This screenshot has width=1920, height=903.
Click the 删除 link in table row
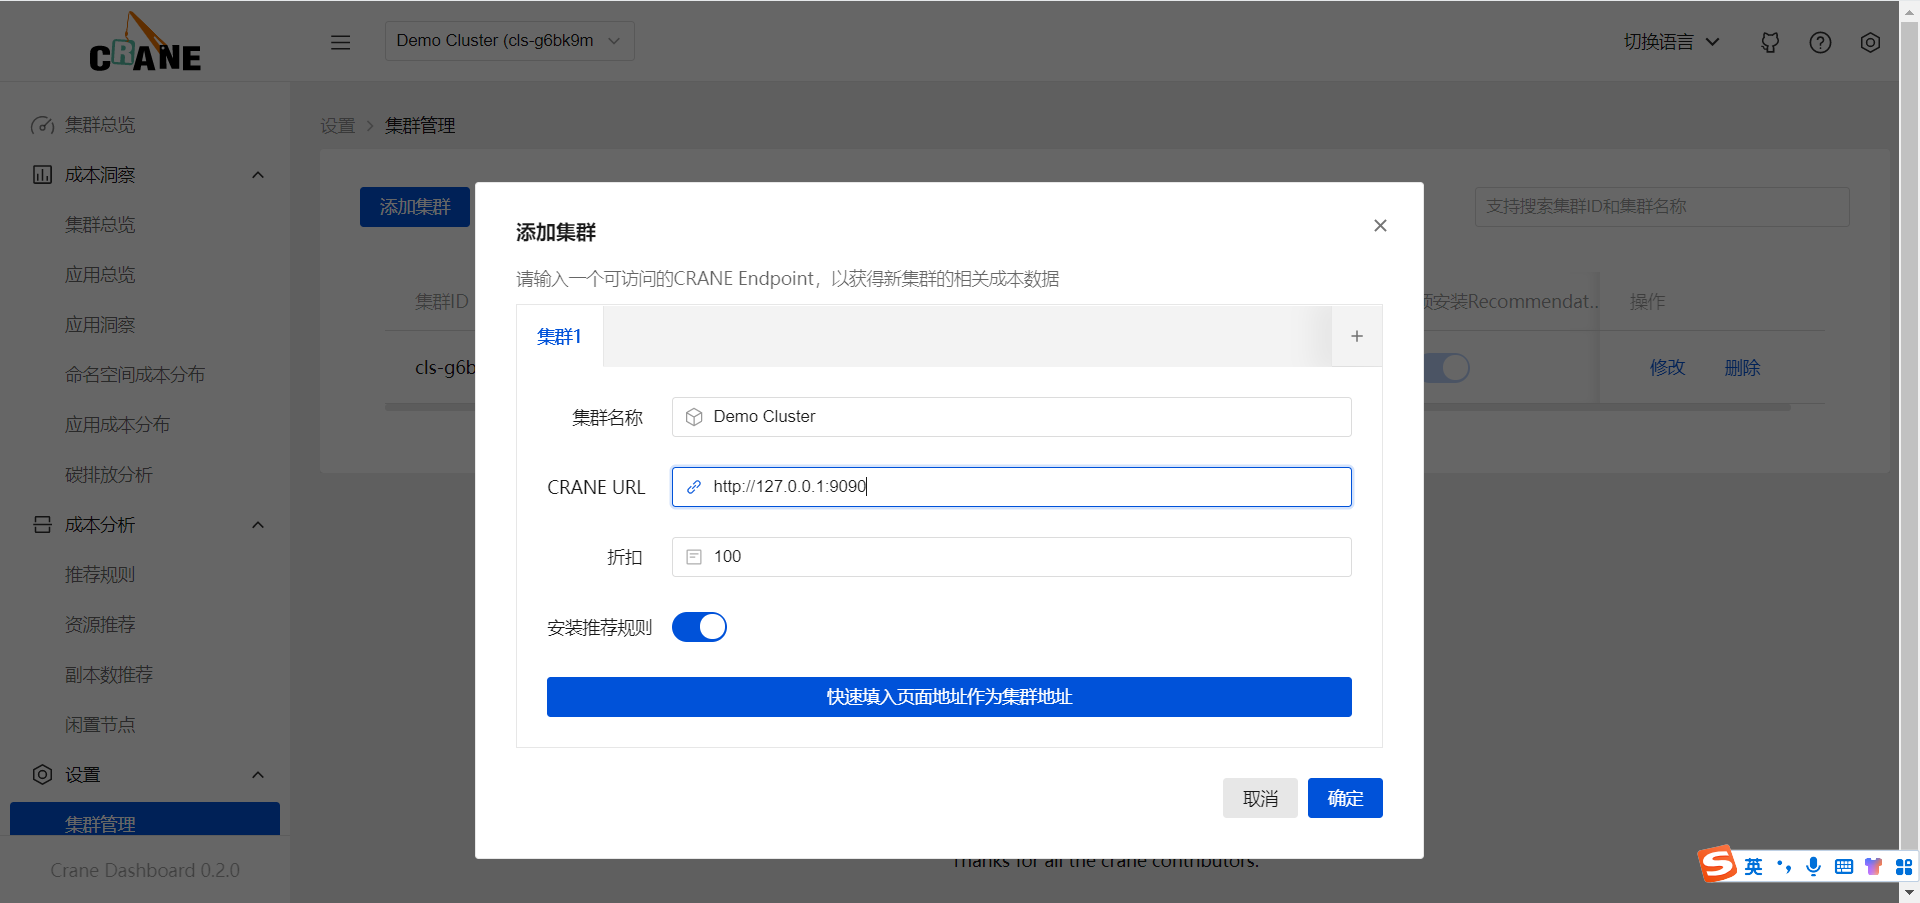(x=1742, y=368)
